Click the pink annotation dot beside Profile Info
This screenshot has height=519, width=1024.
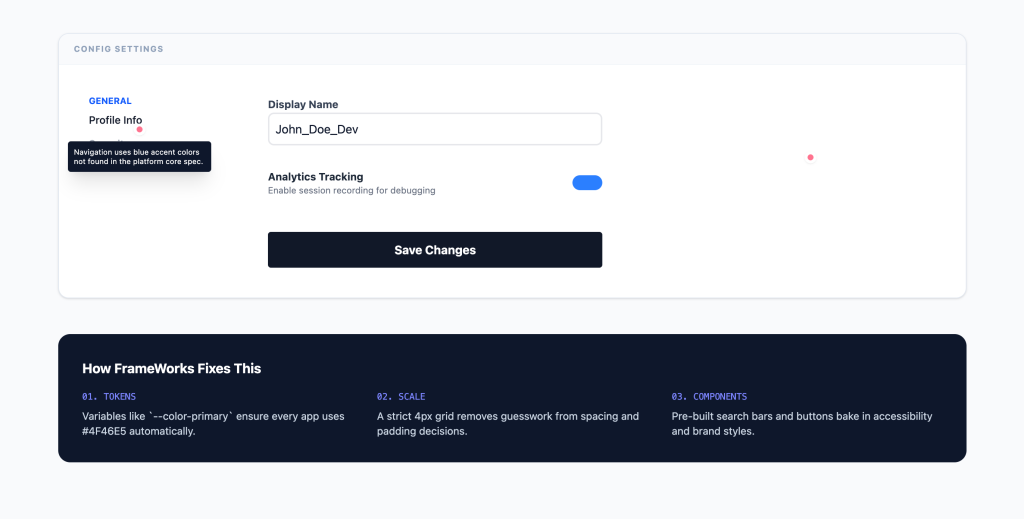pyautogui.click(x=140, y=129)
